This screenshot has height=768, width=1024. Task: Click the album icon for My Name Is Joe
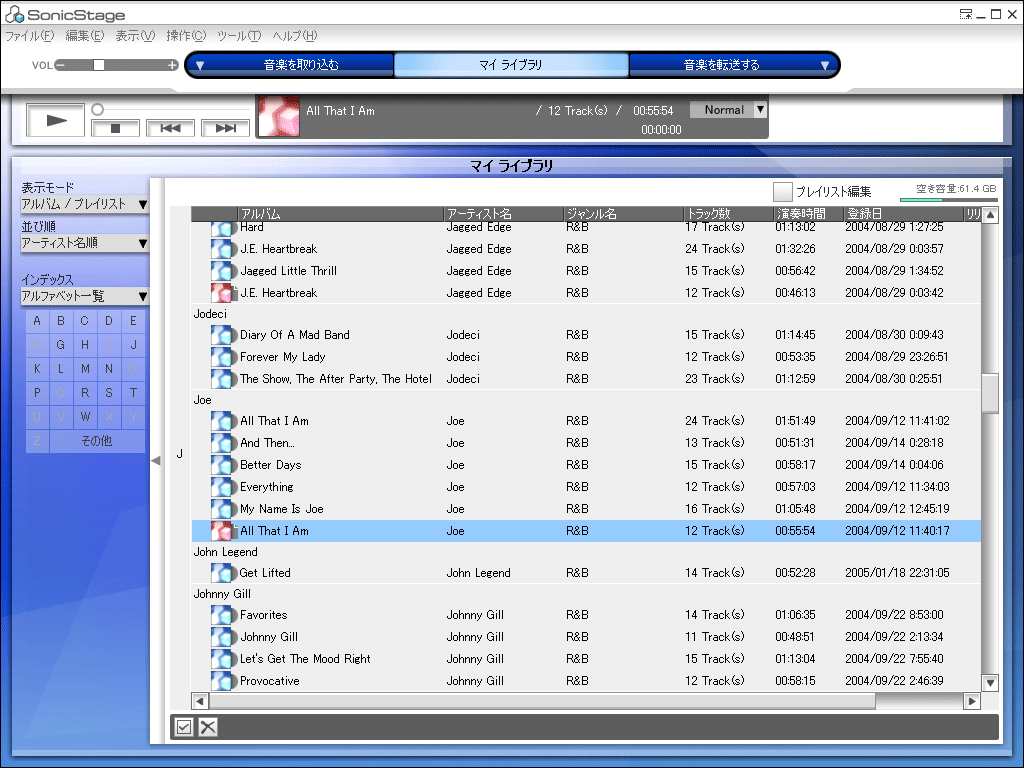coord(221,509)
